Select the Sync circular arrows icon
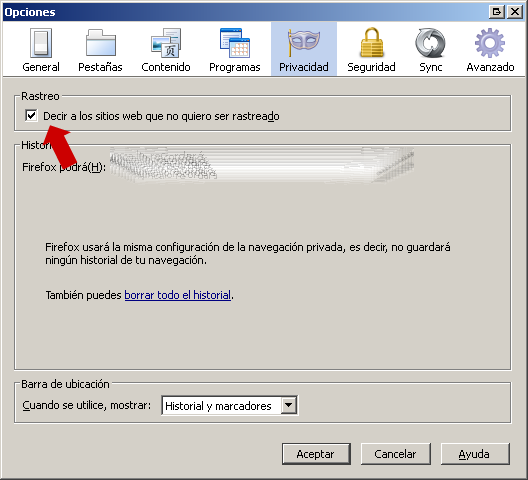This screenshot has width=528, height=480. point(430,43)
